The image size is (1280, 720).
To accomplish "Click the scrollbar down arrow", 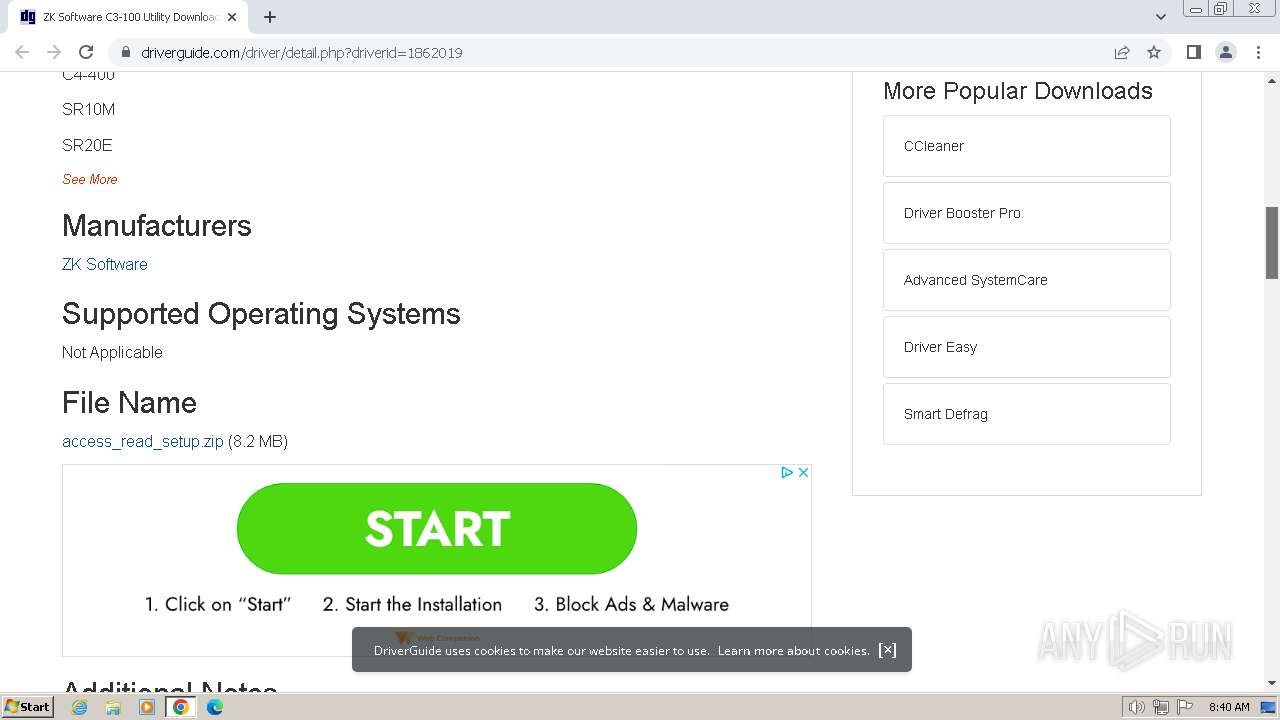I will point(1272,683).
